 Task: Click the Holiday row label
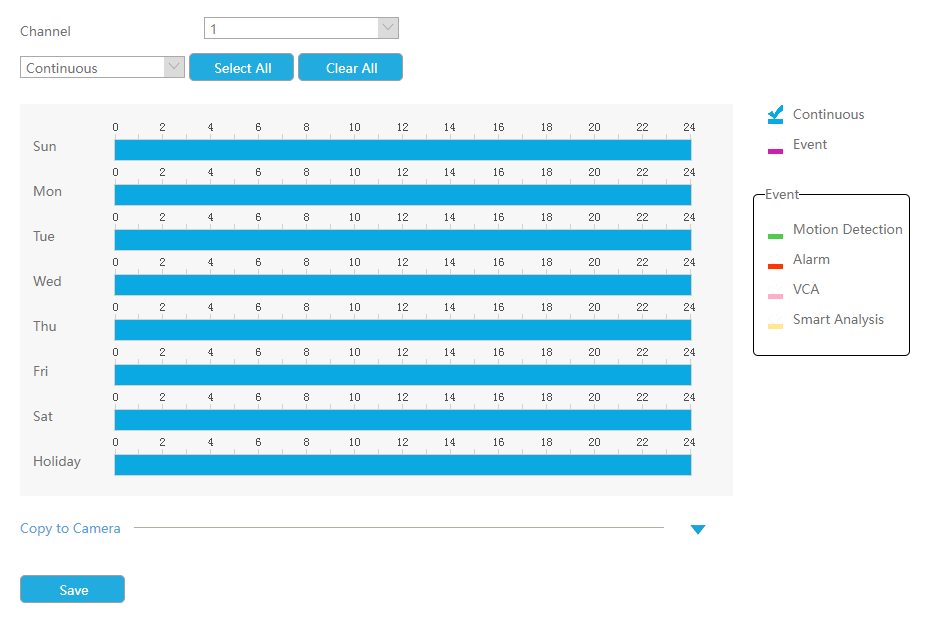pyautogui.click(x=57, y=462)
